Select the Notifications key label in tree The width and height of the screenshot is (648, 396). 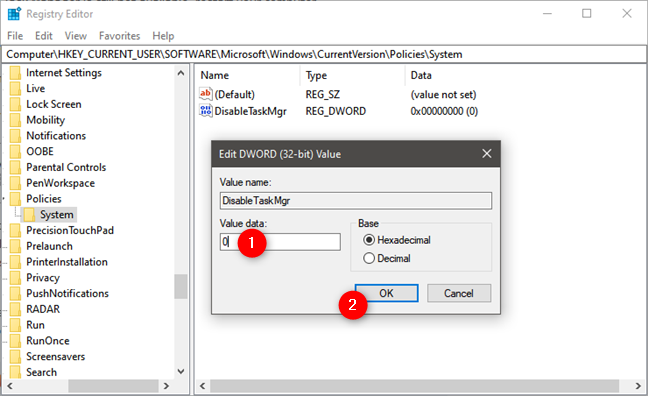[x=56, y=136]
